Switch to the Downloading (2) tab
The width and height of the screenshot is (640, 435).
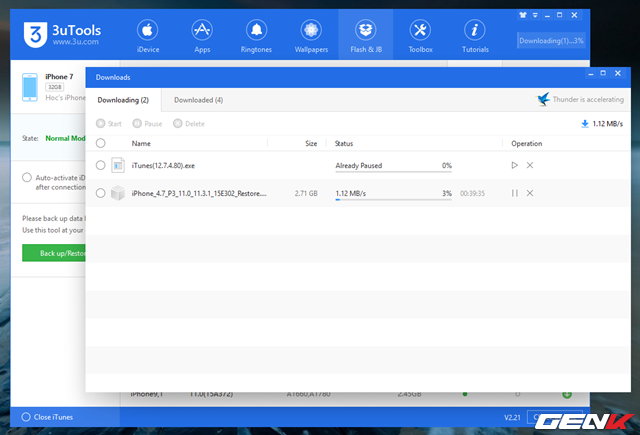click(x=123, y=100)
